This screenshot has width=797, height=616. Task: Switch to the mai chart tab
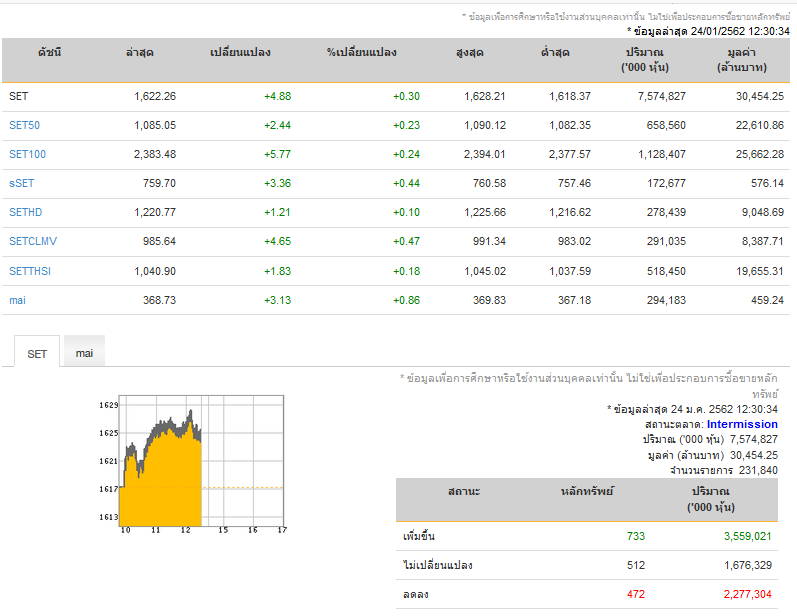(x=84, y=353)
